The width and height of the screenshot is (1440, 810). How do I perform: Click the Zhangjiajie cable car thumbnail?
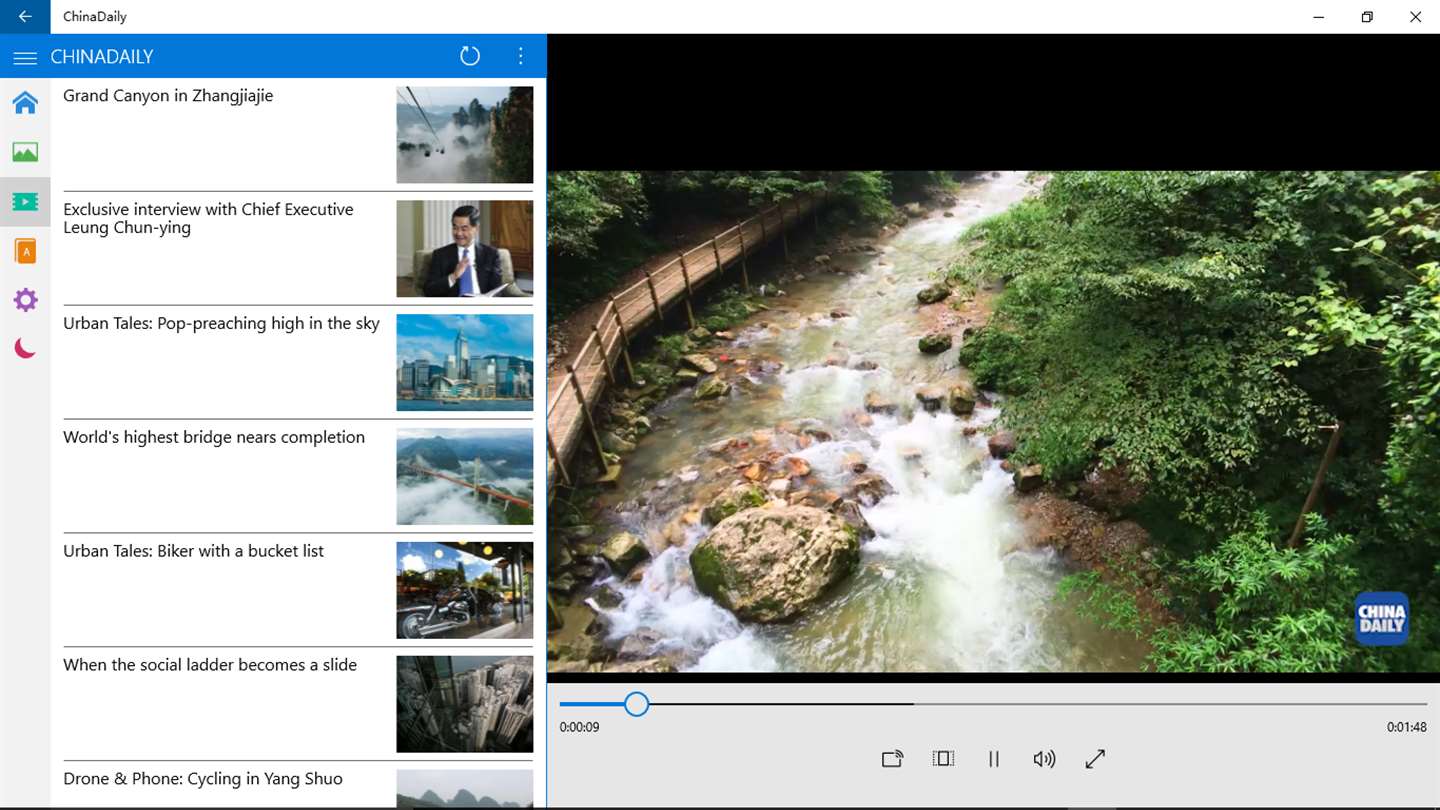pos(465,135)
